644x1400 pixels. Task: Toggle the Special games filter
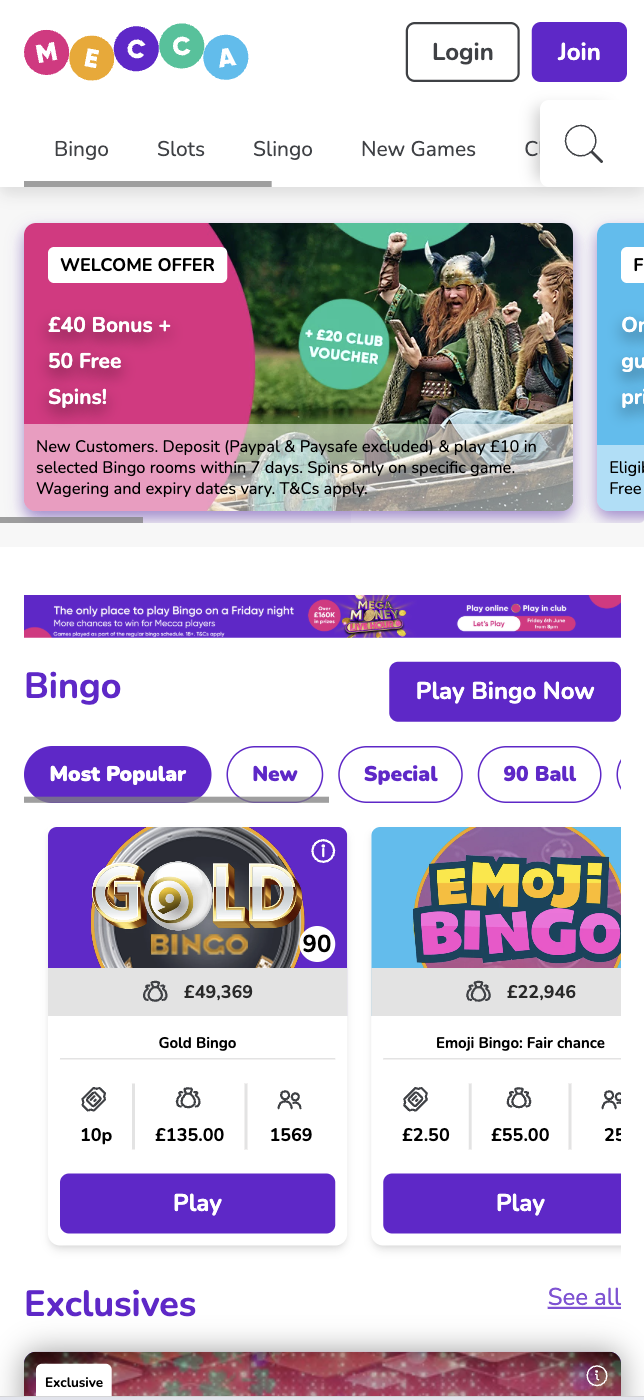point(400,773)
